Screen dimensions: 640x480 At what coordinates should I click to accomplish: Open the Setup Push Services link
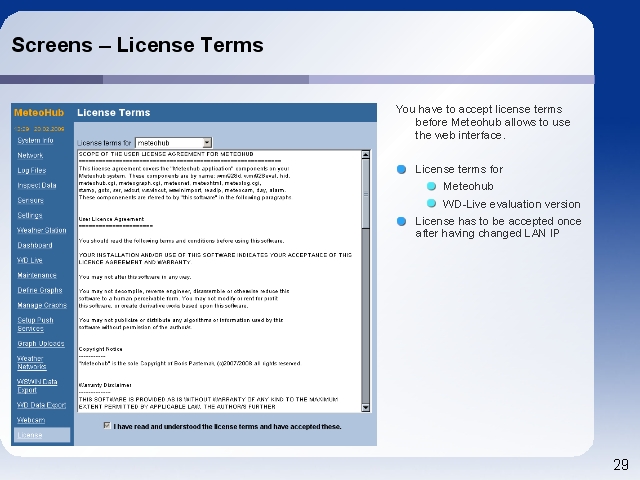(36, 324)
